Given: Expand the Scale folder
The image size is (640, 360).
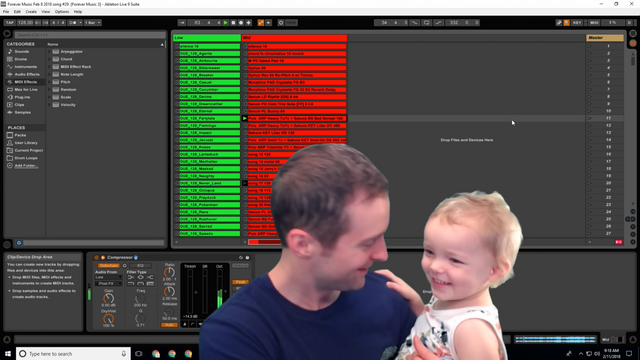Looking at the screenshot, I should (x=49, y=97).
